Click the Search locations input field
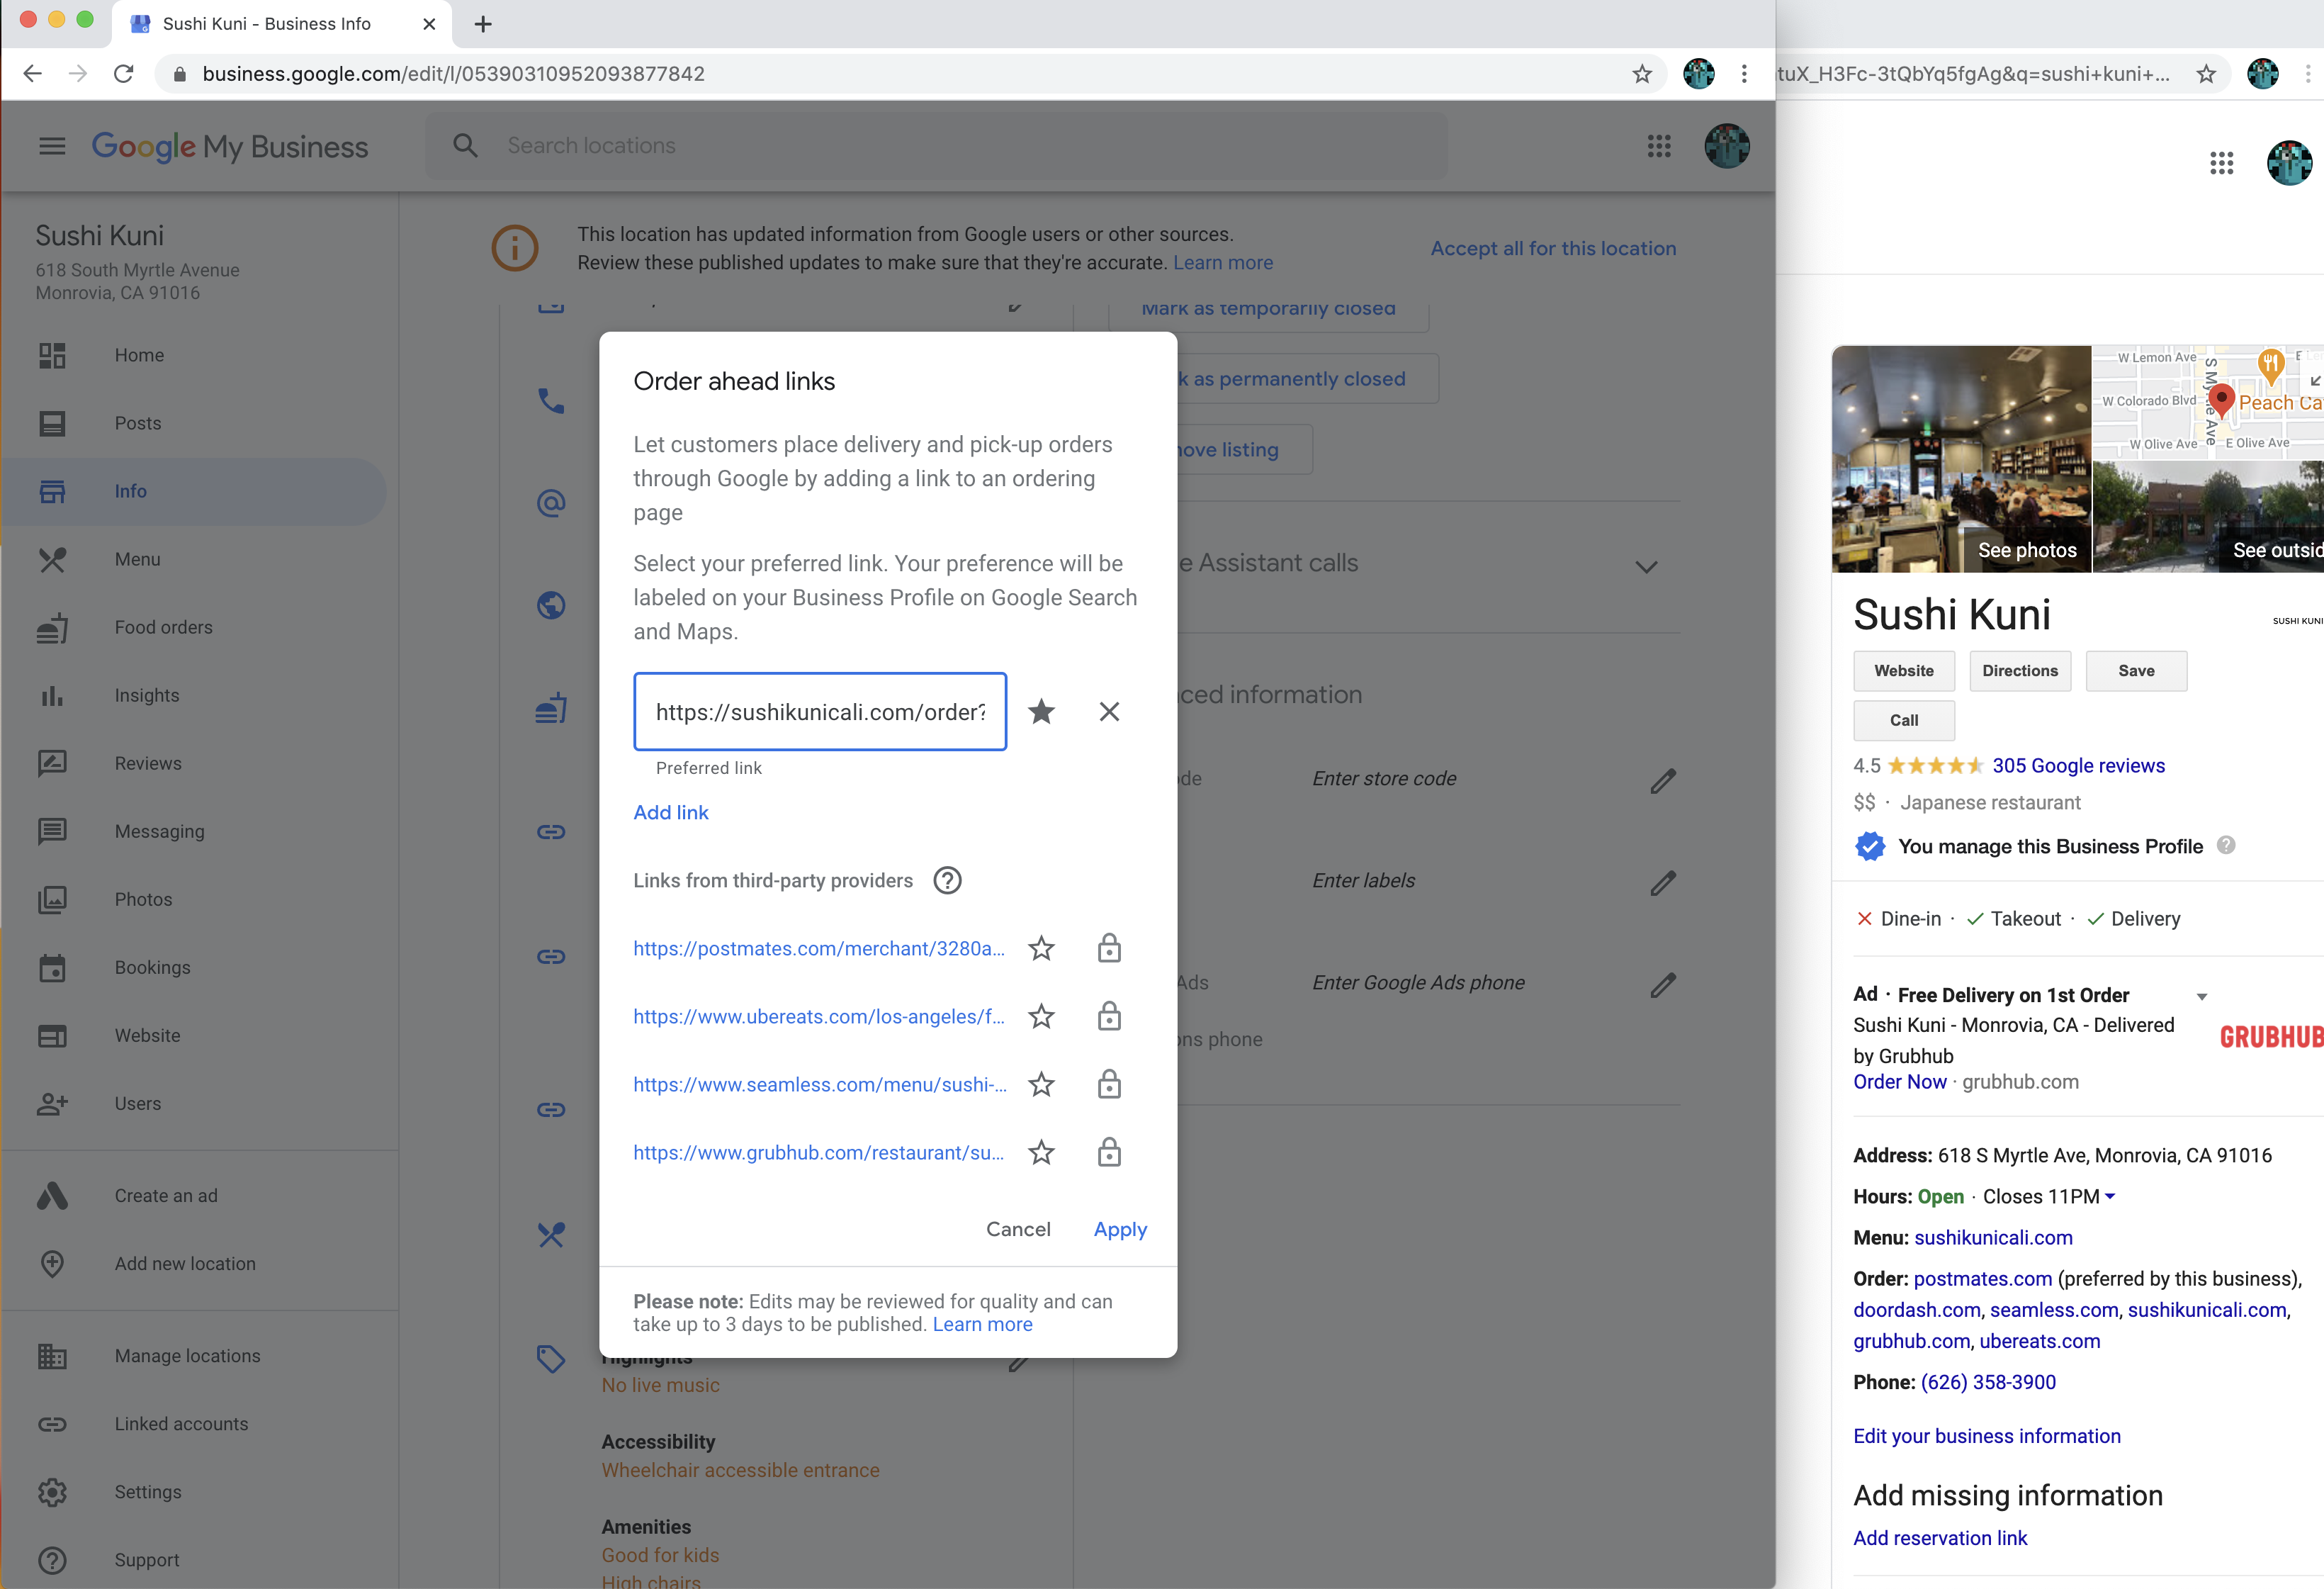Viewport: 2324px width, 1589px height. coord(936,146)
